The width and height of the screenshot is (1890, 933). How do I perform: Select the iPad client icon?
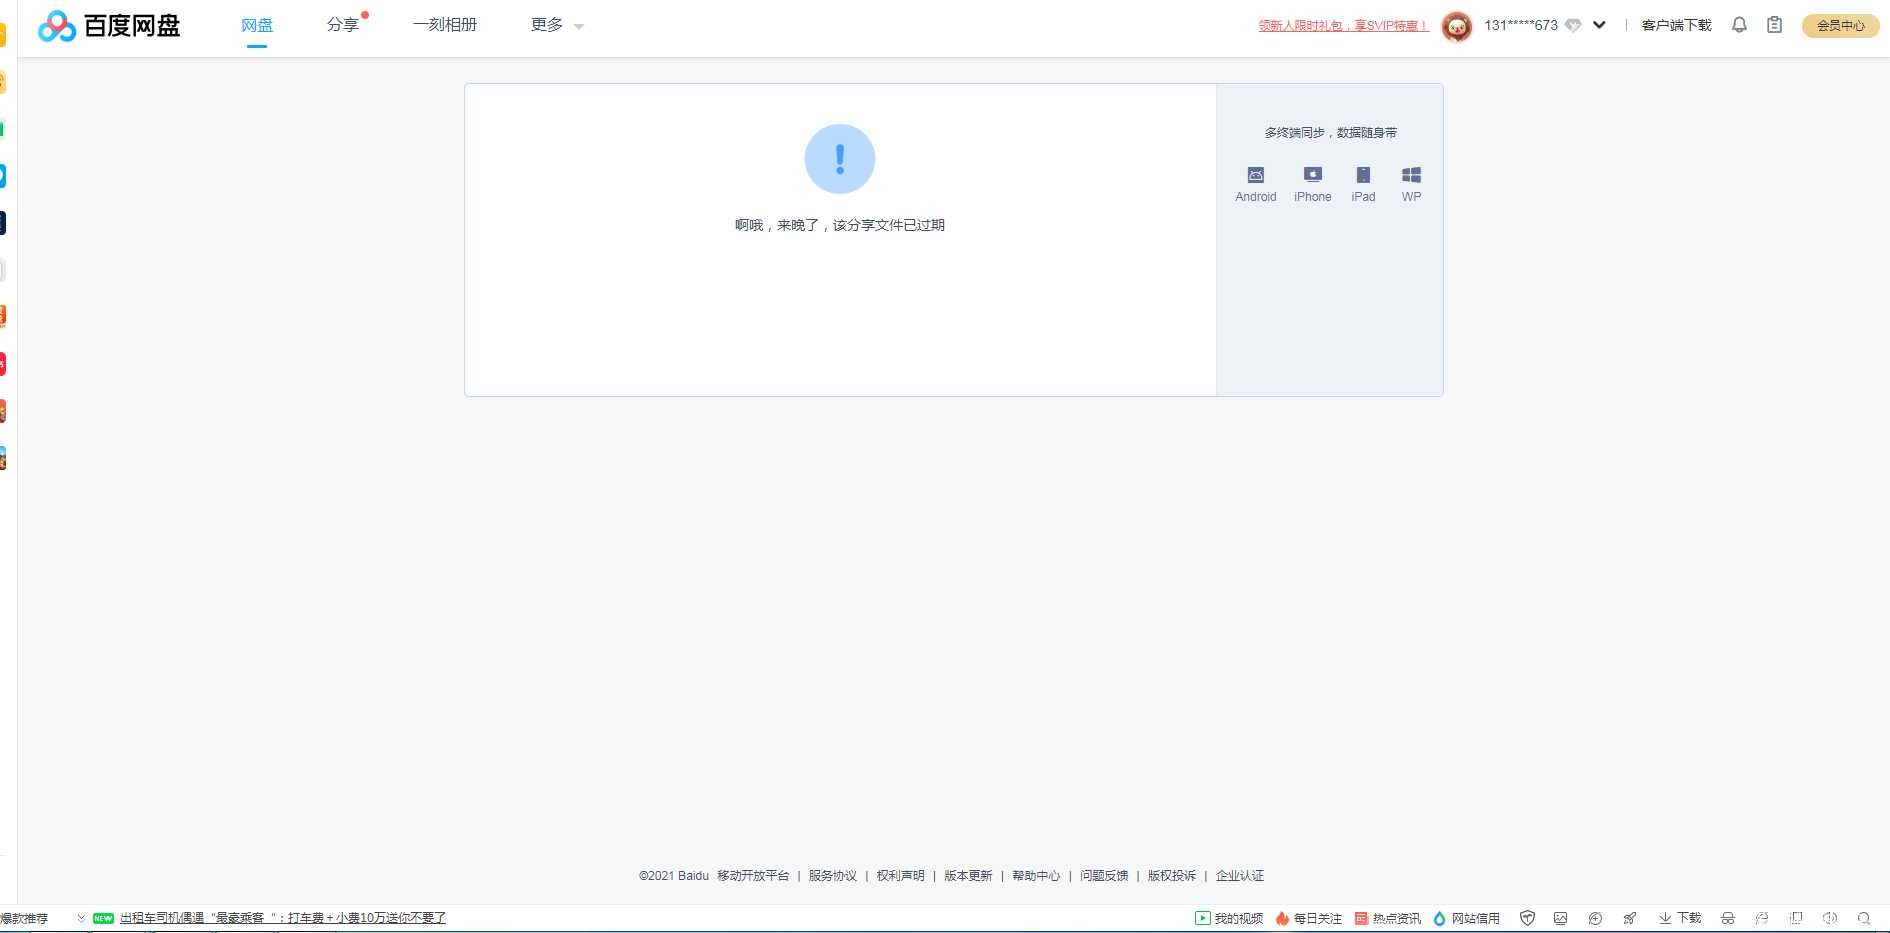click(x=1363, y=175)
